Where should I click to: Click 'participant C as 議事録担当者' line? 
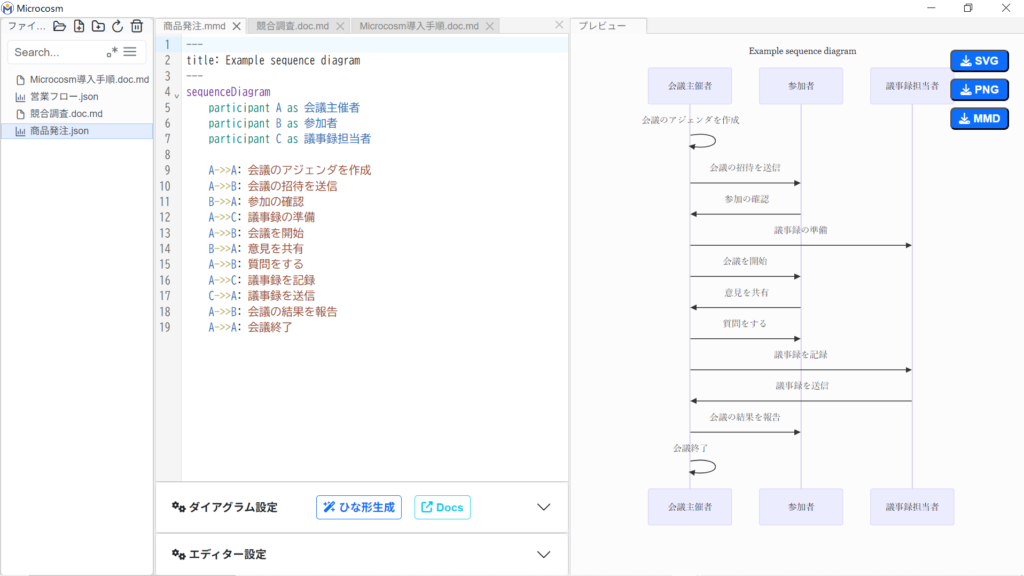click(289, 139)
